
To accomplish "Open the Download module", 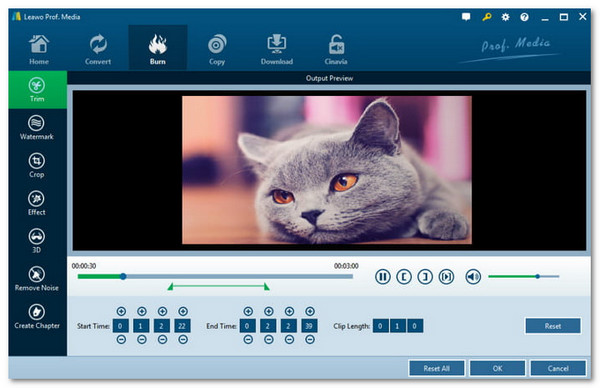I will 277,49.
